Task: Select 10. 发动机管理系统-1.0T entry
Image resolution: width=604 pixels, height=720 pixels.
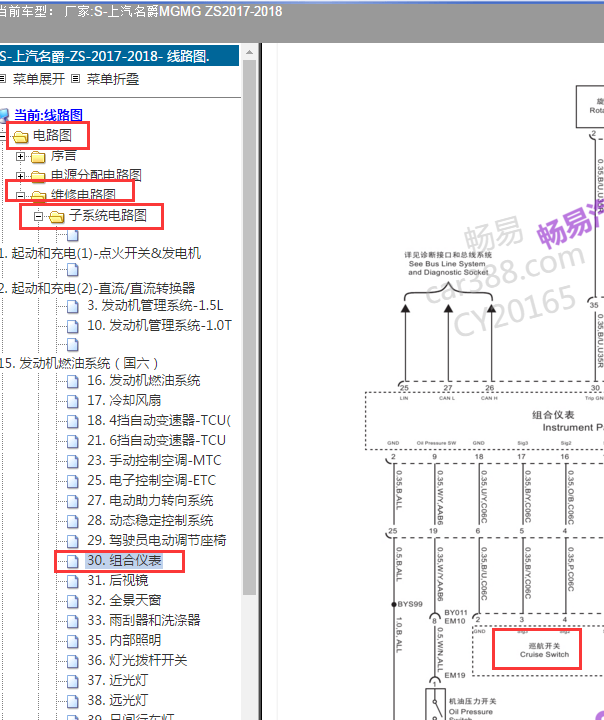Action: pyautogui.click(x=159, y=326)
